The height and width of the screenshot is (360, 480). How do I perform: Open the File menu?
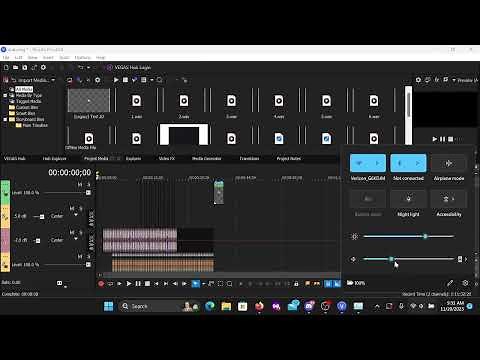coord(6,58)
